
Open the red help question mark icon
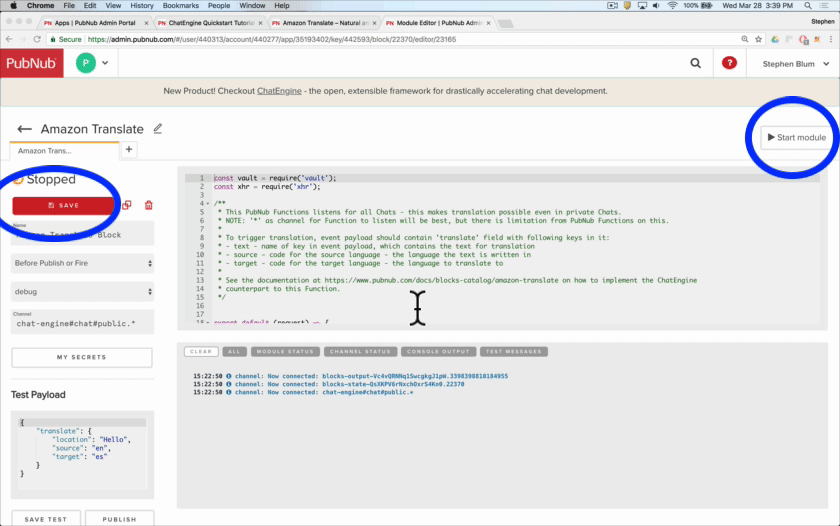[x=729, y=63]
